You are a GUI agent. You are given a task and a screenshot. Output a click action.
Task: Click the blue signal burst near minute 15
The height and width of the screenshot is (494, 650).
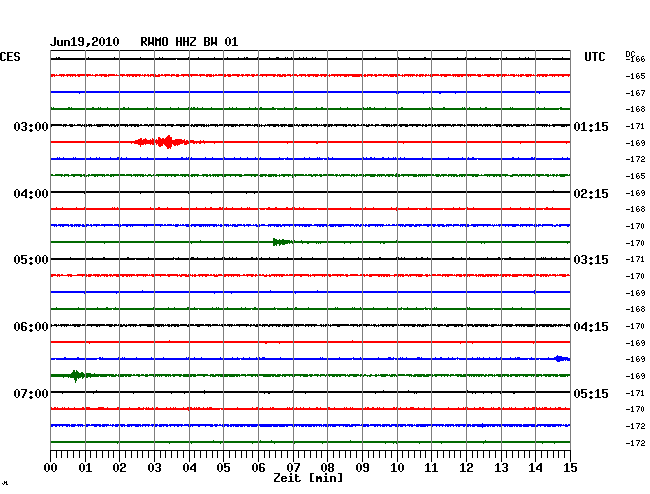pos(562,358)
